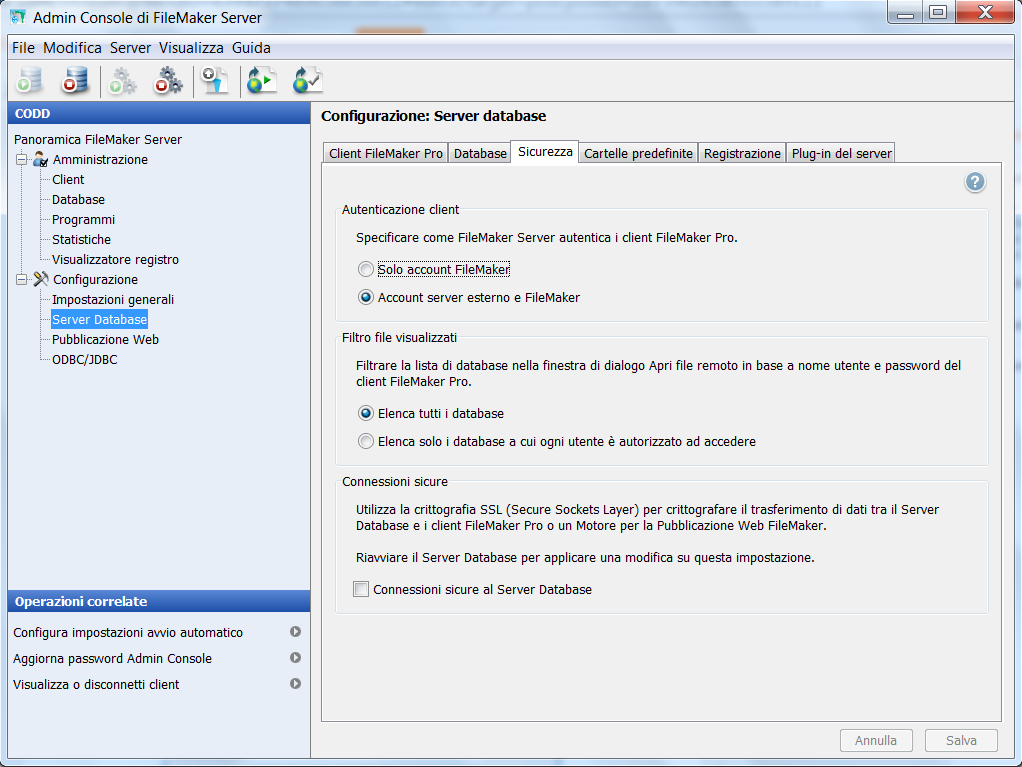The height and width of the screenshot is (767, 1022).
Task: Collapse the Amministrazione tree node
Action: [x=22, y=159]
